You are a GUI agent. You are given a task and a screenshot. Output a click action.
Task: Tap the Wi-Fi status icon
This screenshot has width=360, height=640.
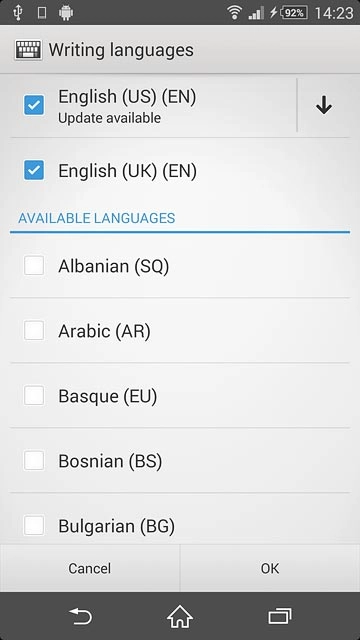(x=234, y=13)
